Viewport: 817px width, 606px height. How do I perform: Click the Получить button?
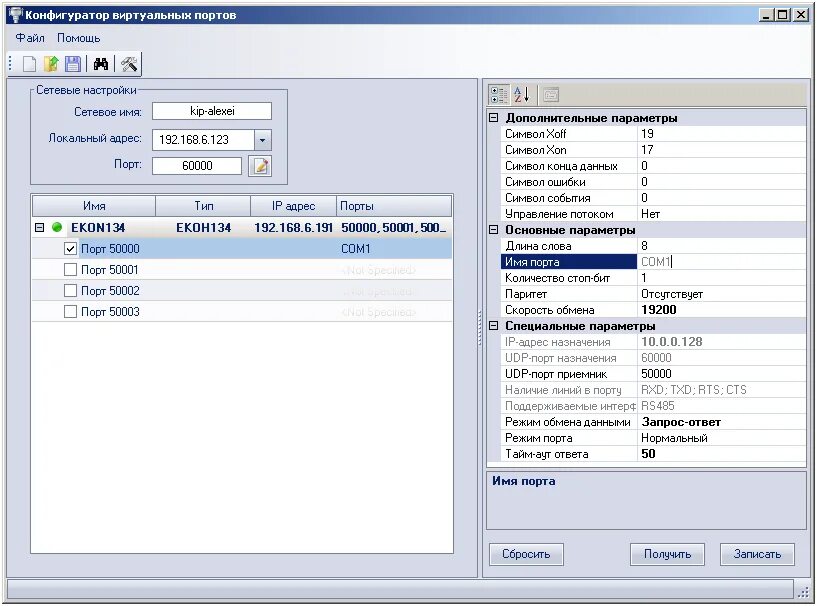[667, 554]
